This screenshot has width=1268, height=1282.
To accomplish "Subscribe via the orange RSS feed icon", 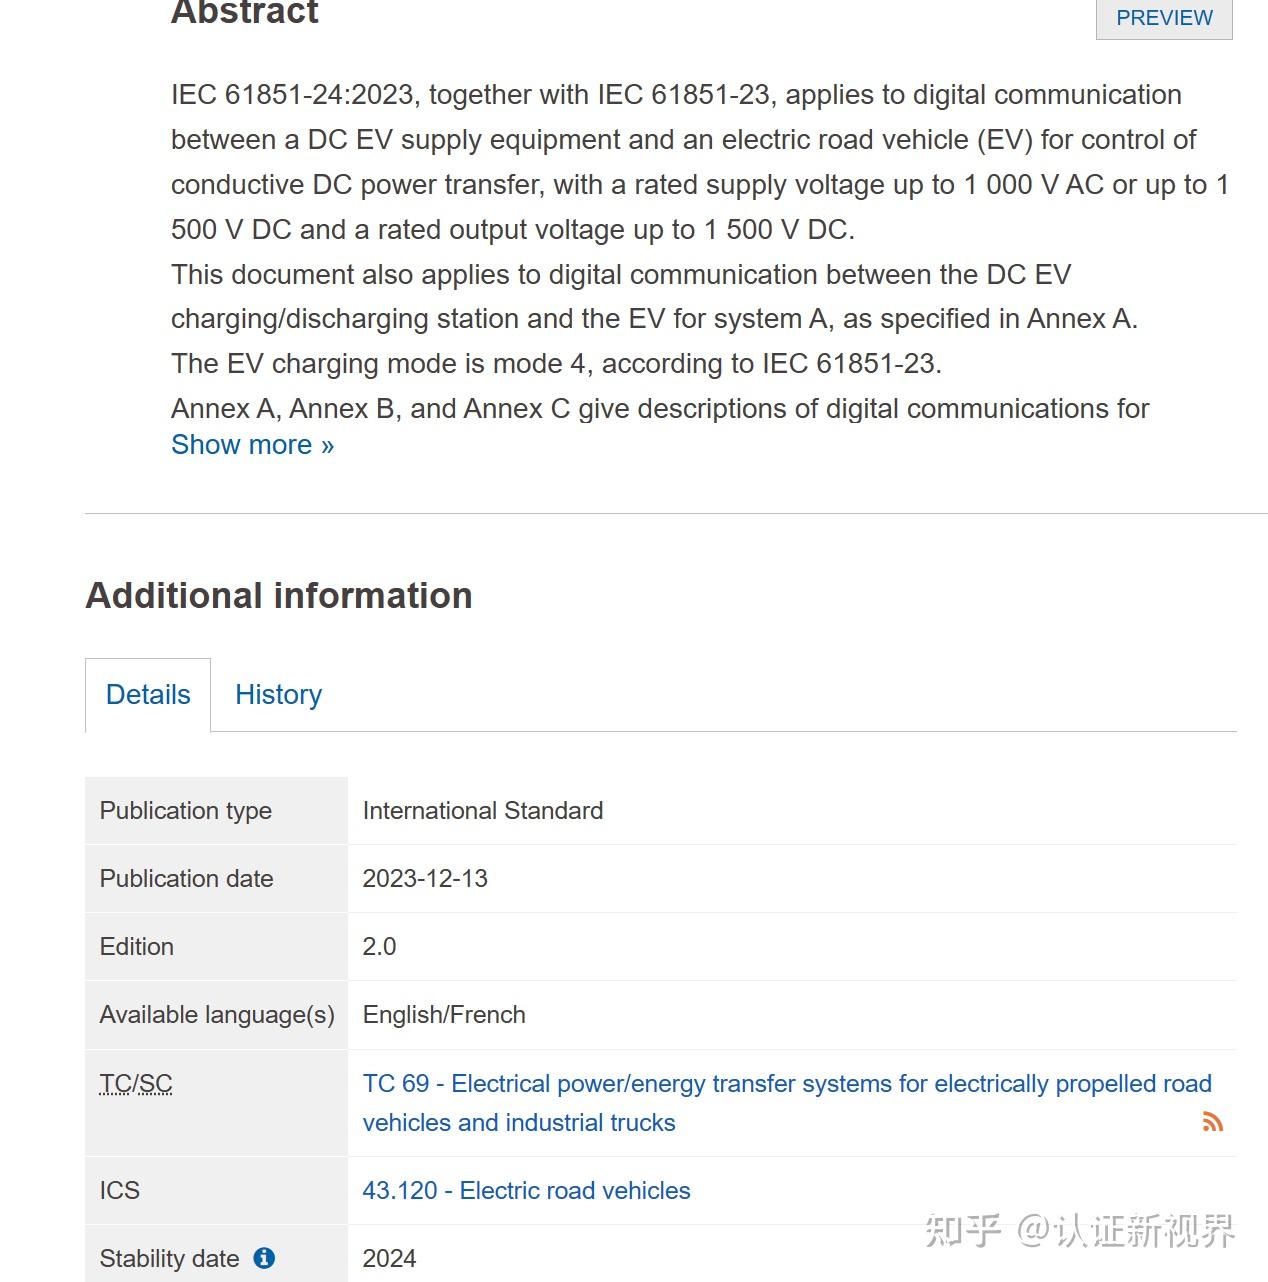I will 1214,1122.
